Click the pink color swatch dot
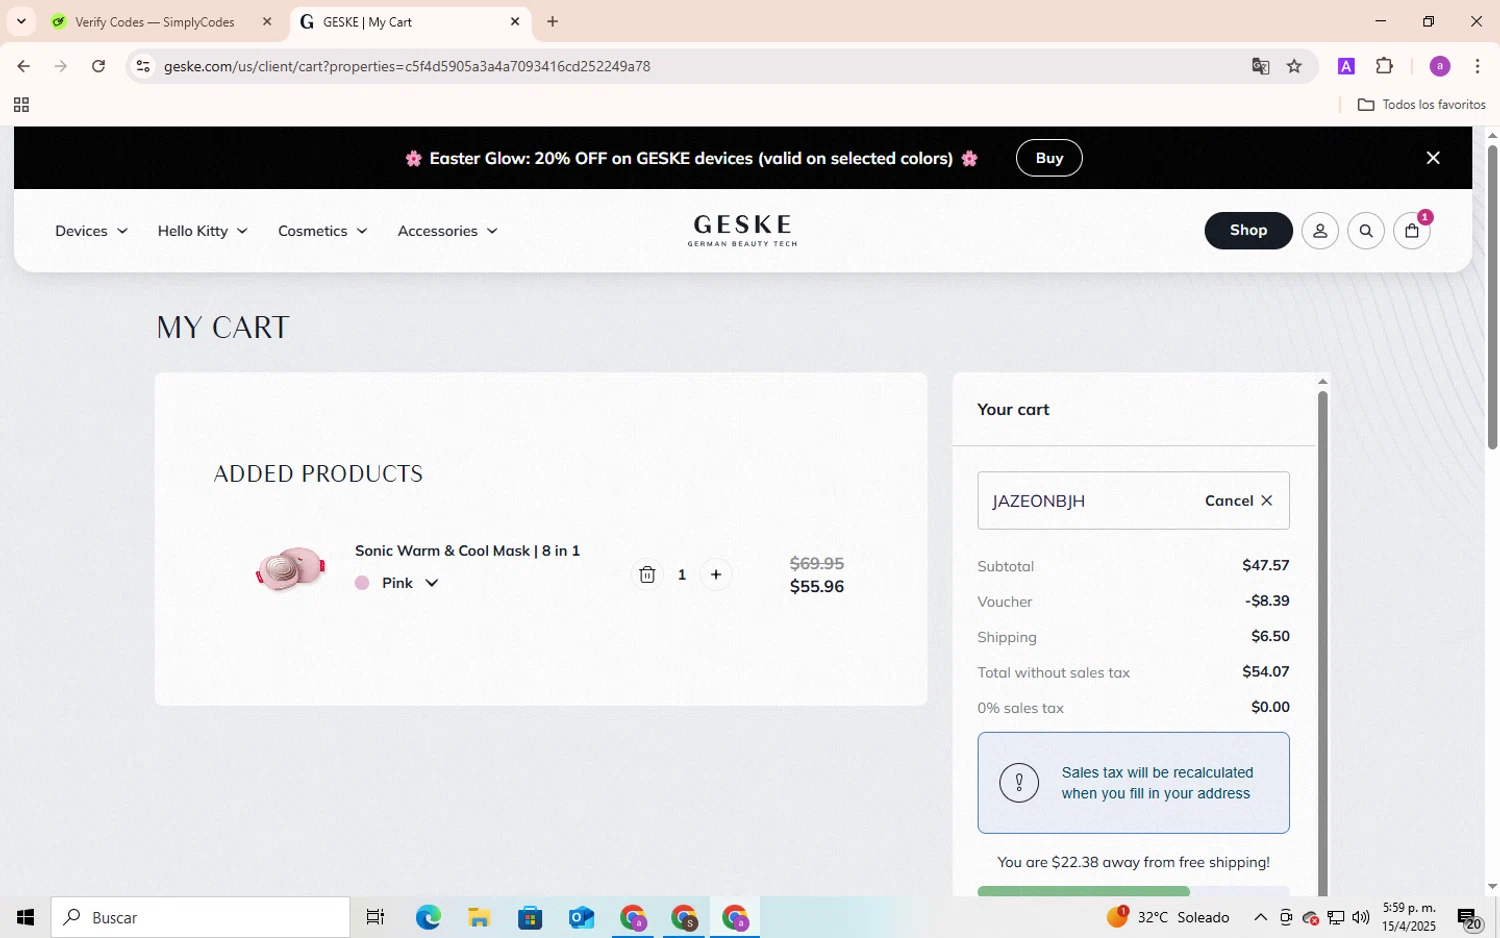Viewport: 1500px width, 938px height. 362,583
